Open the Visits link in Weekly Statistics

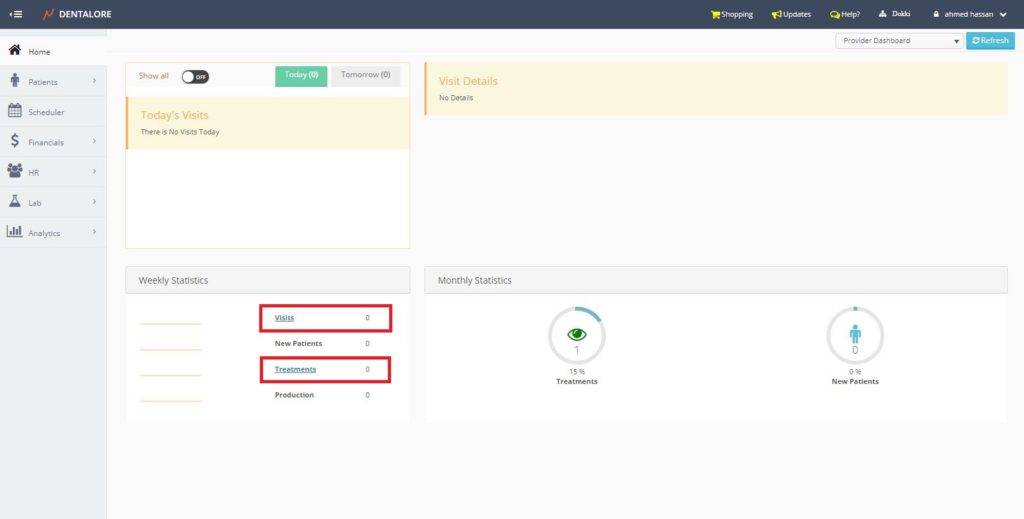pyautogui.click(x=284, y=318)
